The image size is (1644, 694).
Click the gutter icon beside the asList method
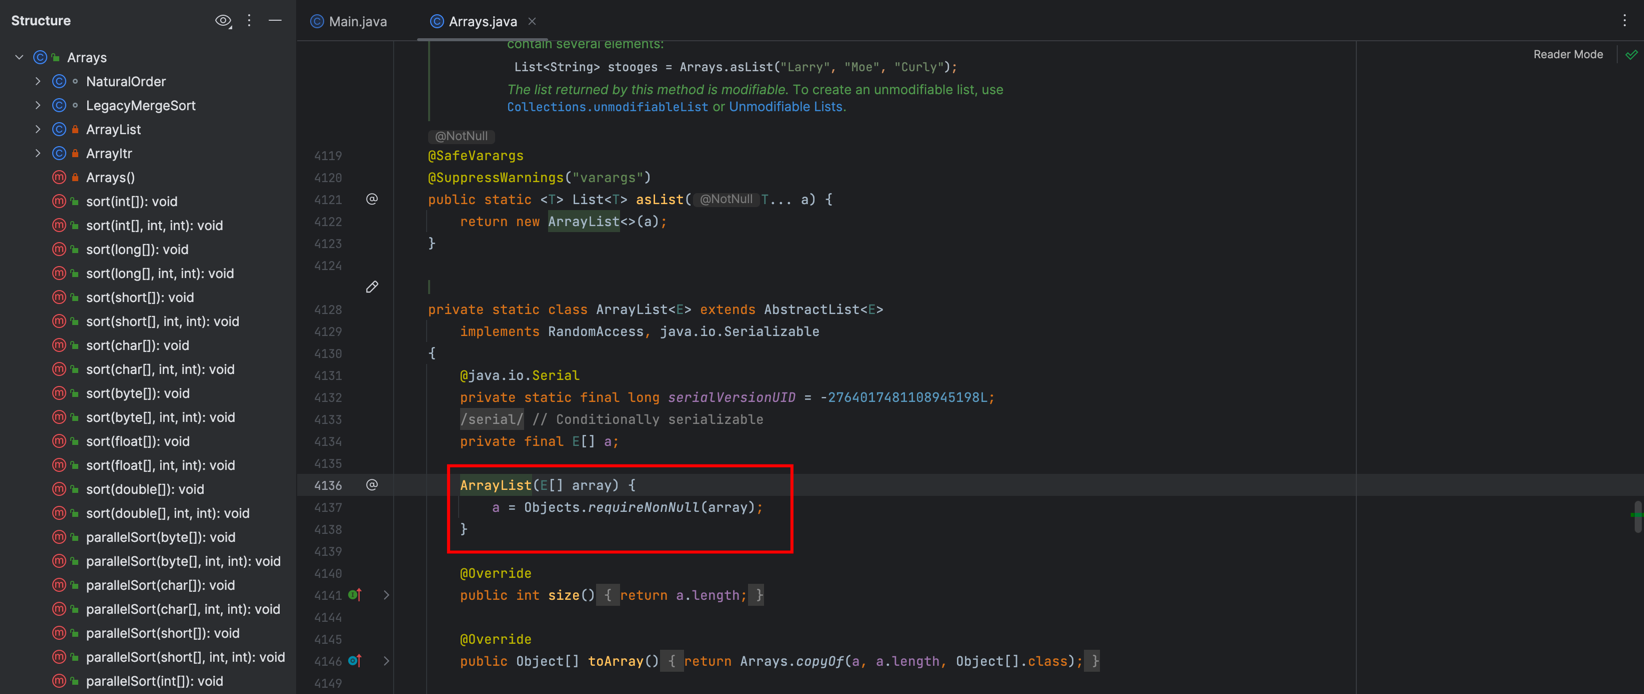[372, 199]
